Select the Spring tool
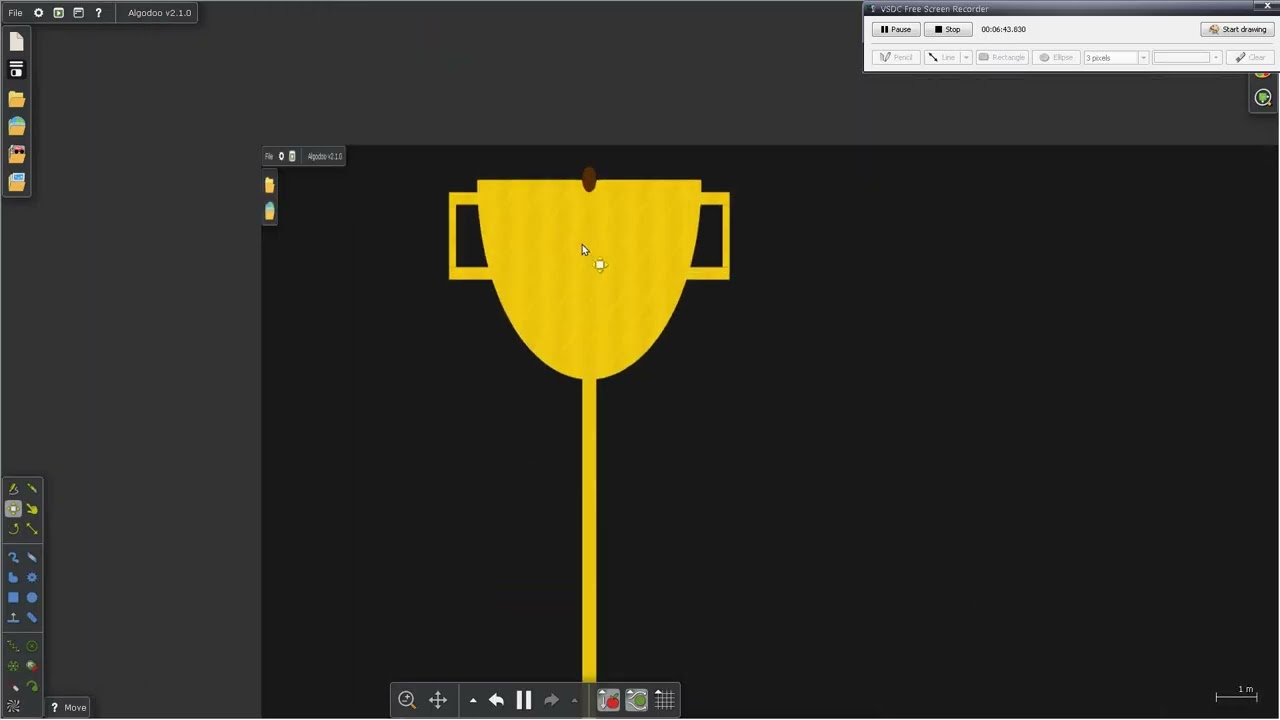The height and width of the screenshot is (720, 1280). pyautogui.click(x=13, y=647)
